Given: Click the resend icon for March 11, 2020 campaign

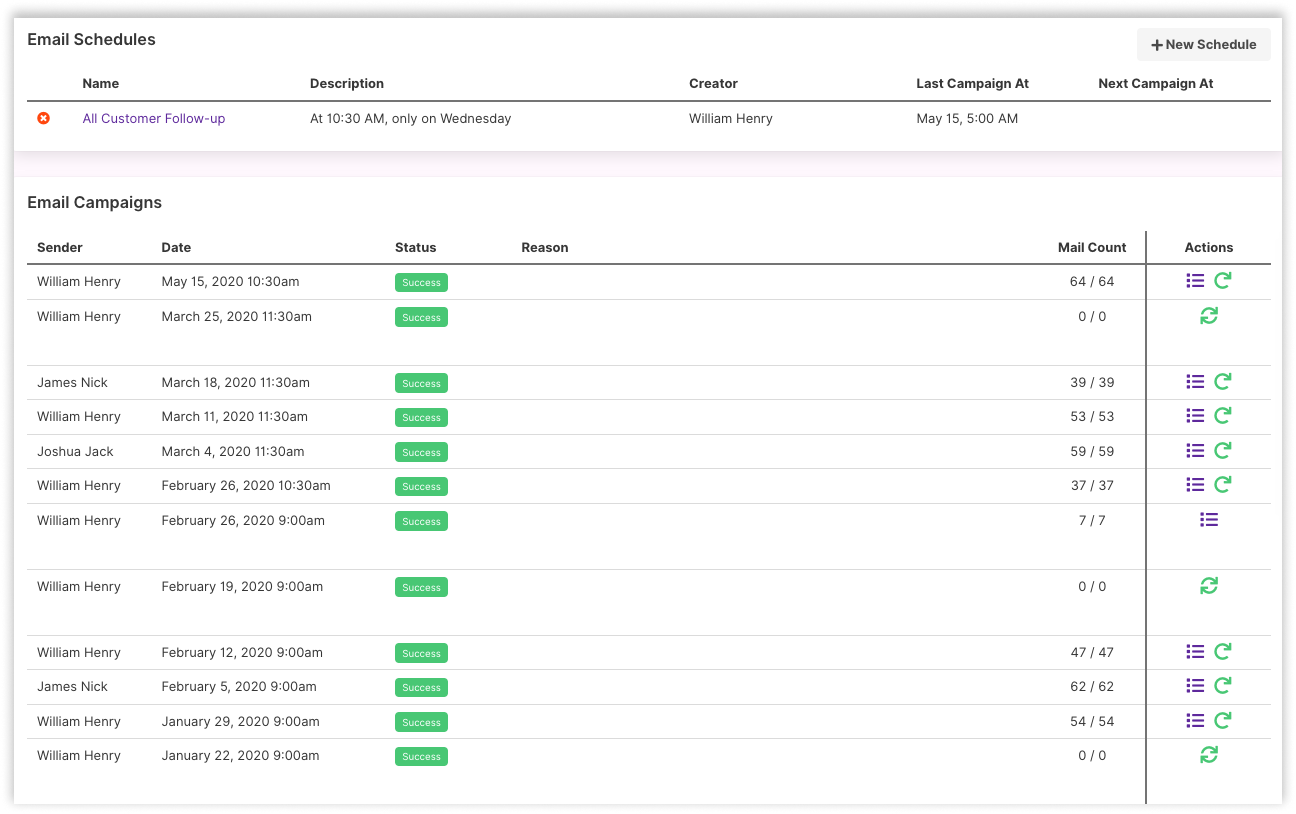Looking at the screenshot, I should coord(1222,416).
